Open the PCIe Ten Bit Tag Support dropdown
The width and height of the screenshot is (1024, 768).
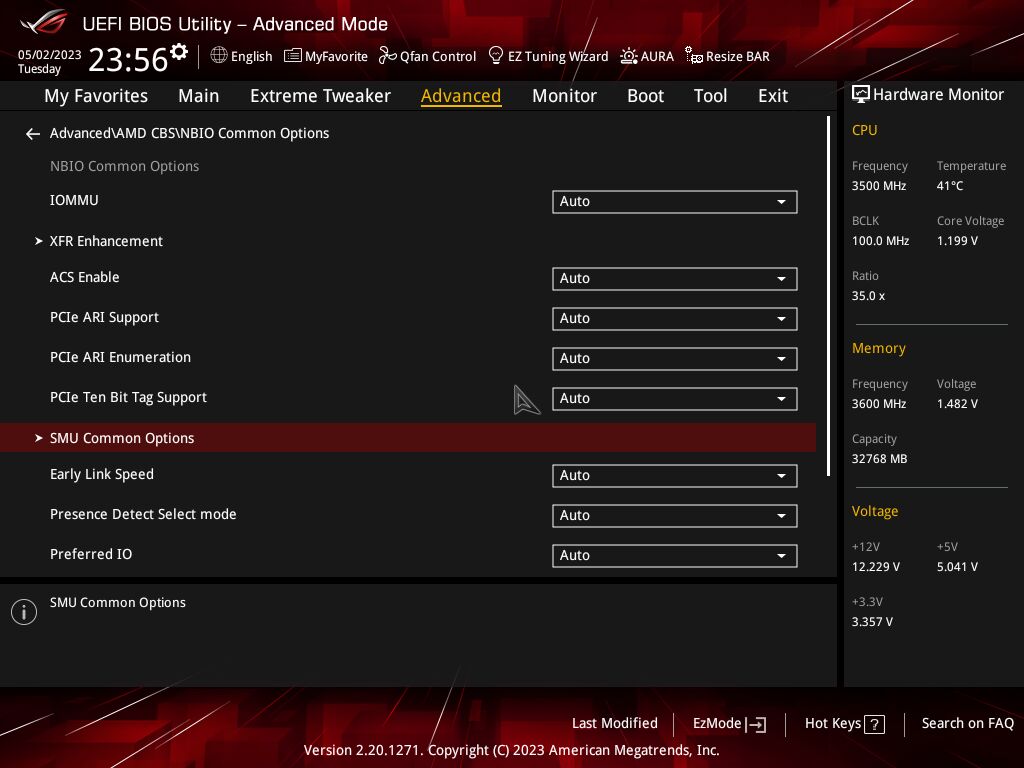tap(675, 398)
